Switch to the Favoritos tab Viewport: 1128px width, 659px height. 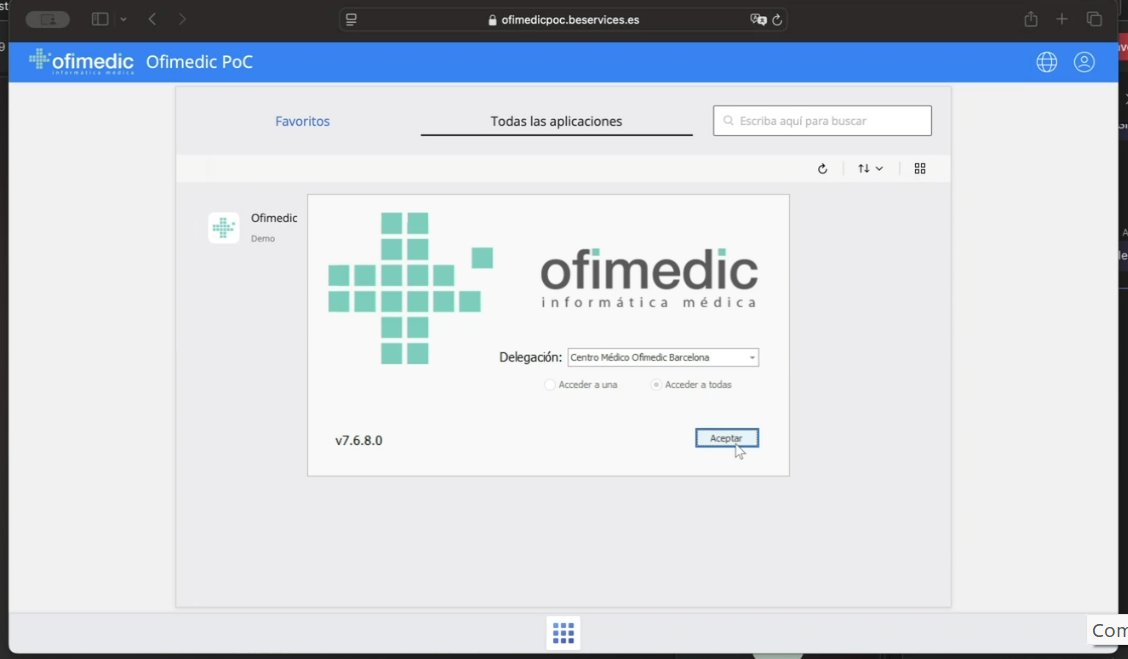point(302,121)
